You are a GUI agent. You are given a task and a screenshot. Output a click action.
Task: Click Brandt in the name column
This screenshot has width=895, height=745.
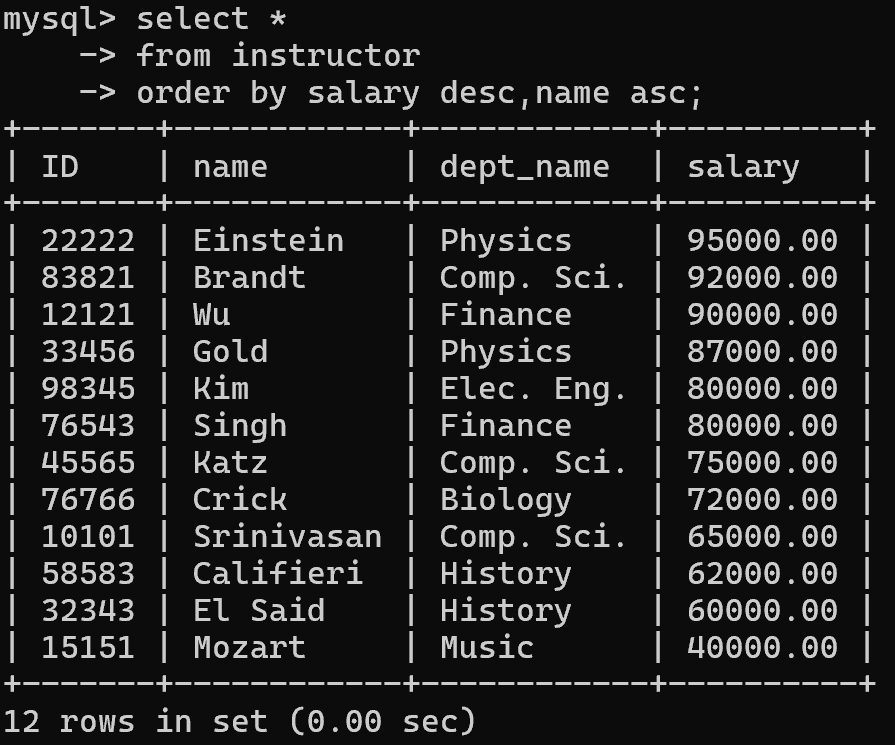click(x=249, y=277)
